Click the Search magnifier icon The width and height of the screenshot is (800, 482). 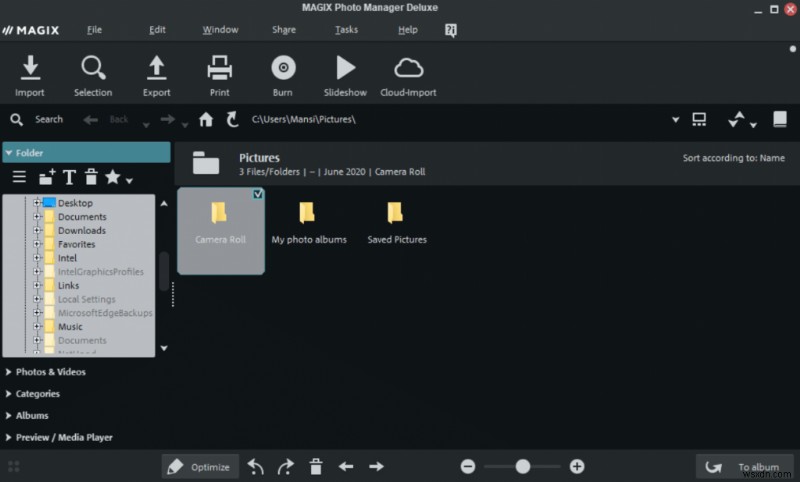tap(16, 120)
